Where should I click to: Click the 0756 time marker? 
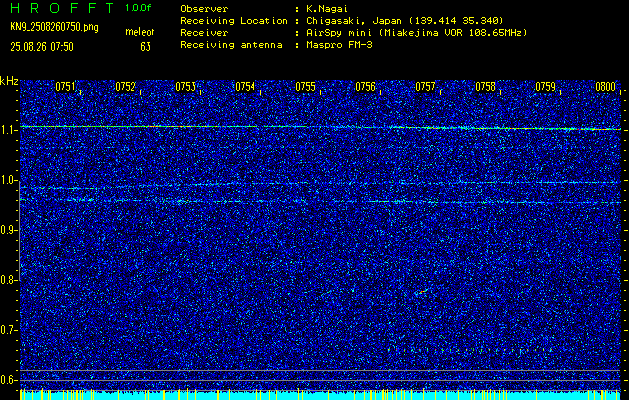click(x=365, y=87)
